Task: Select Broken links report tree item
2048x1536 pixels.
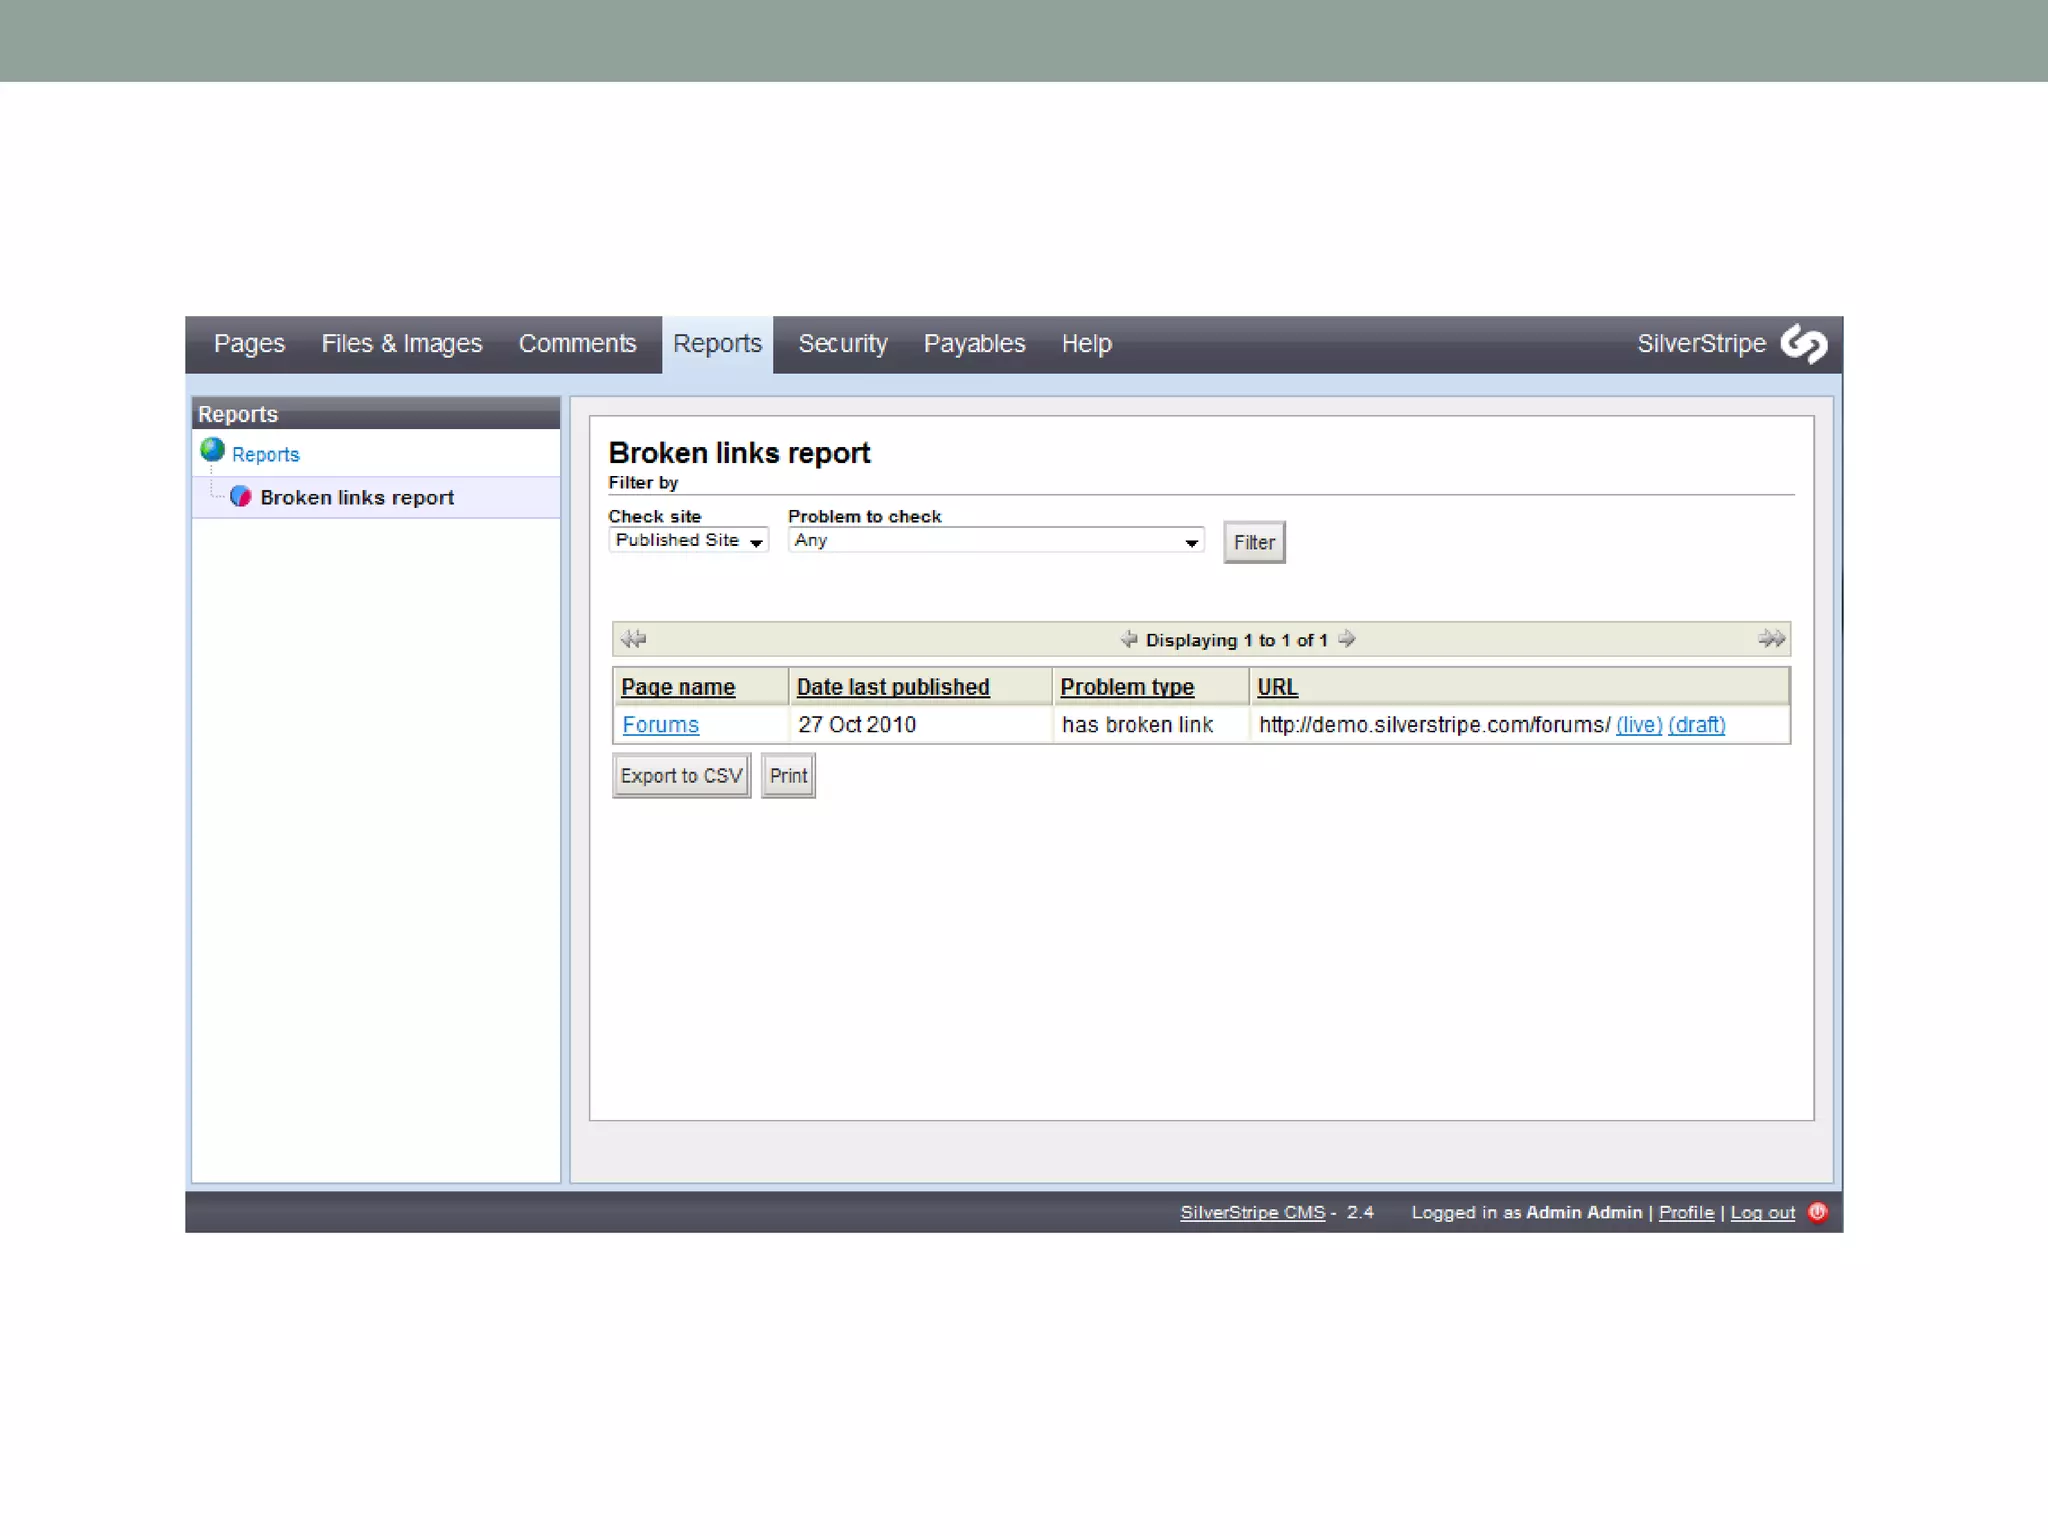Action: tap(357, 498)
